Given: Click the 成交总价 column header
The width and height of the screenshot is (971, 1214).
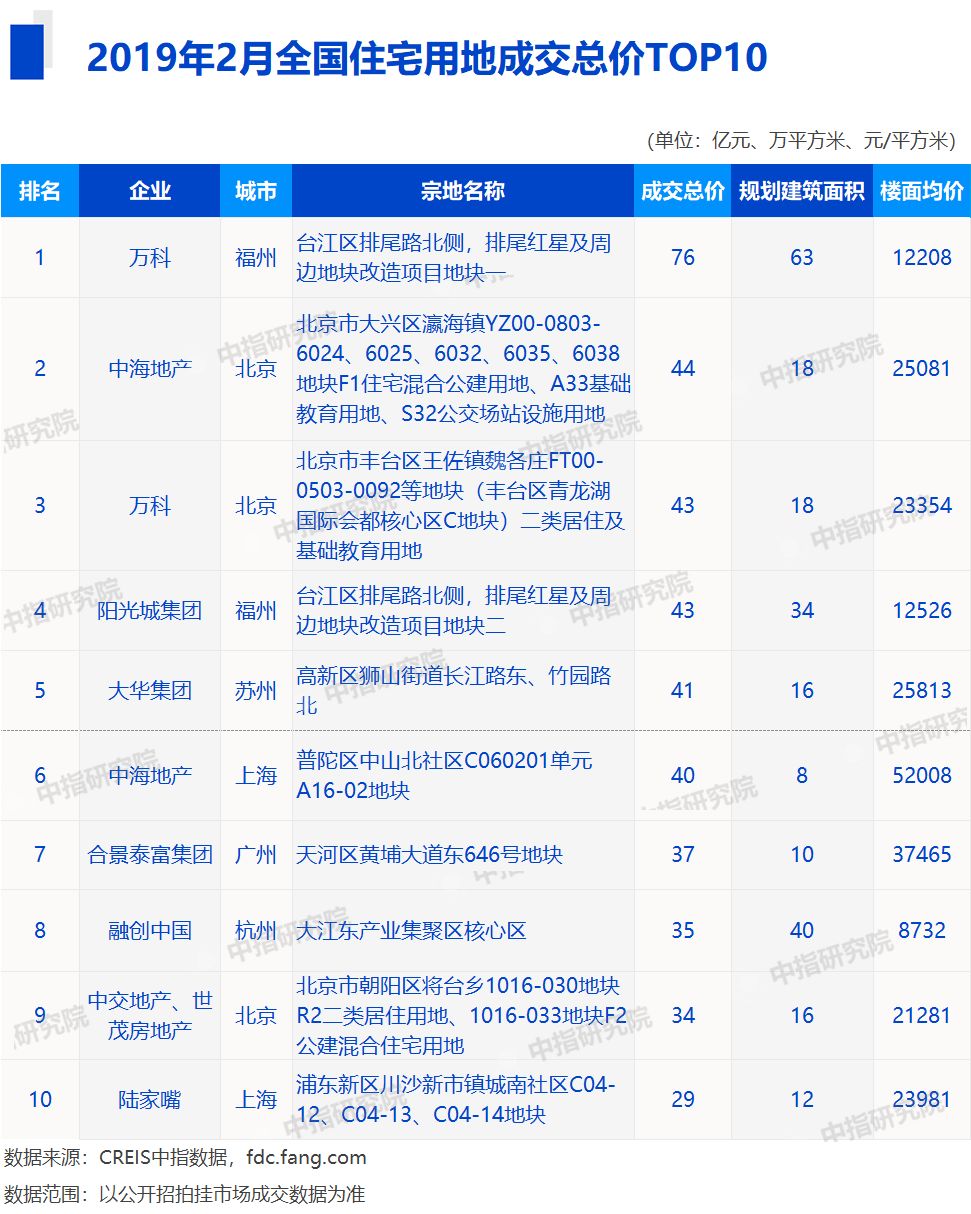Looking at the screenshot, I should pos(683,191).
